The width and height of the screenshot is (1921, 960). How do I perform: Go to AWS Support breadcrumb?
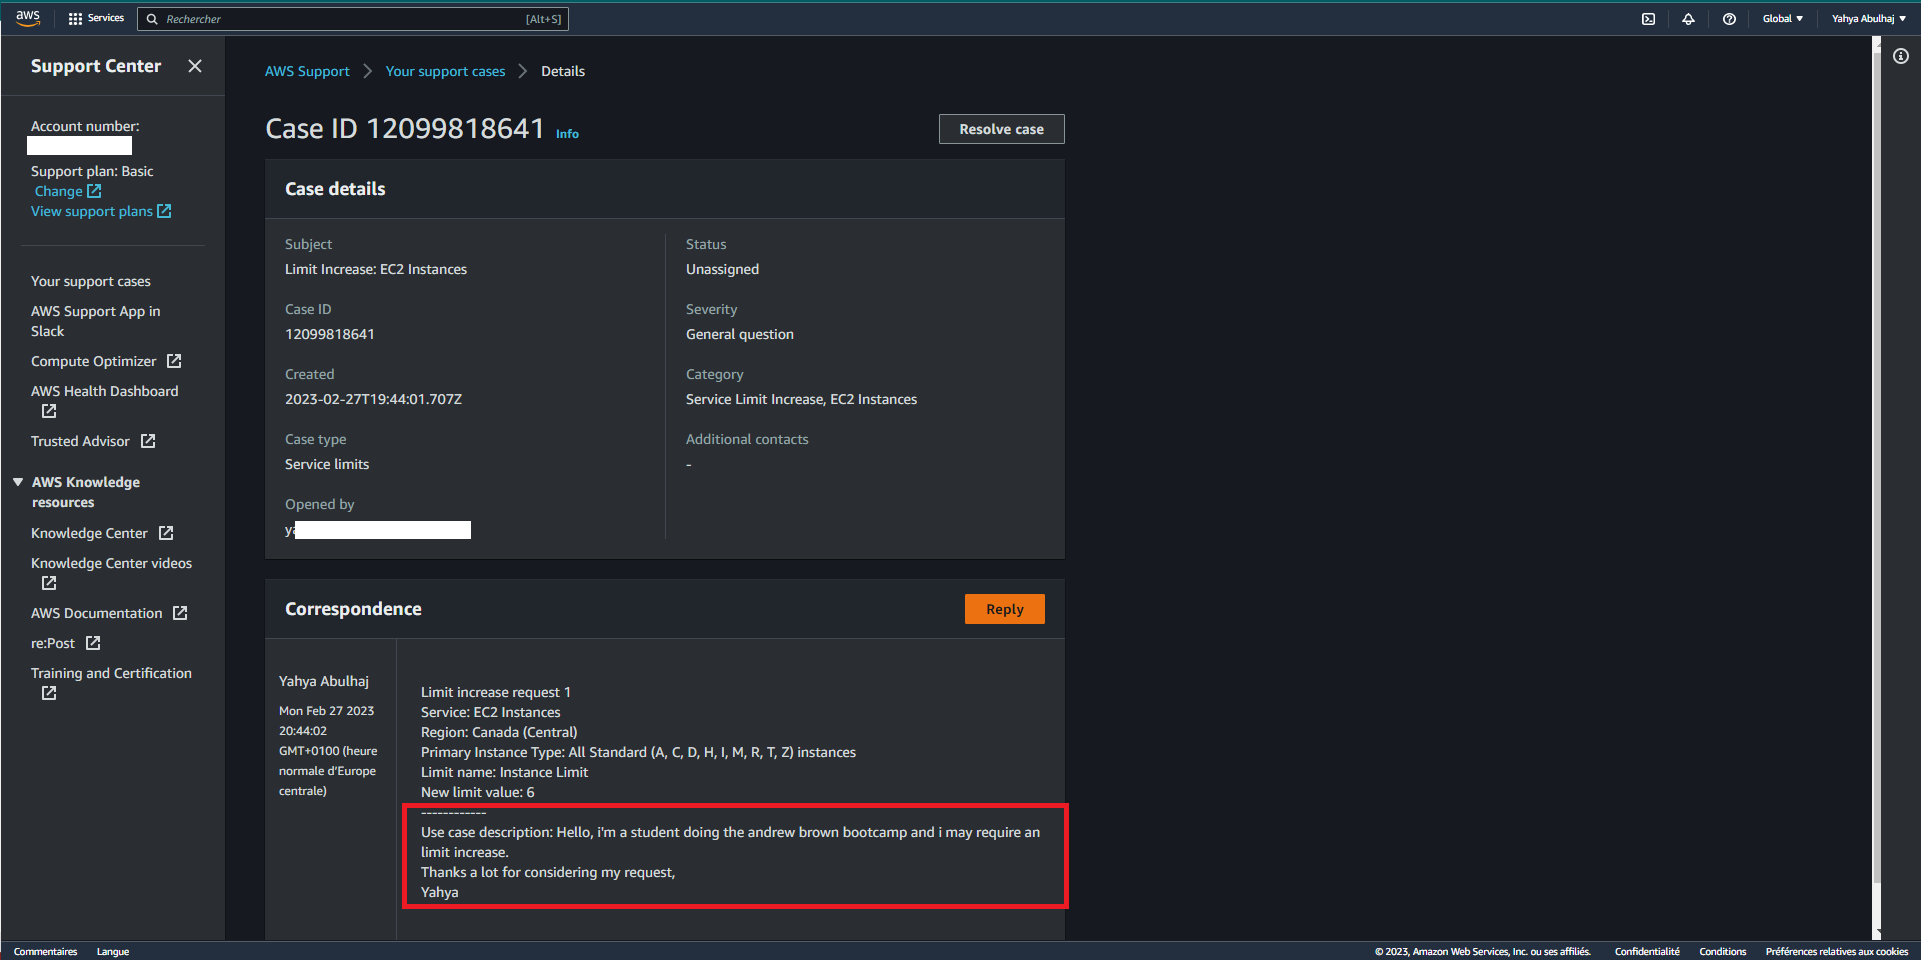[x=307, y=71]
